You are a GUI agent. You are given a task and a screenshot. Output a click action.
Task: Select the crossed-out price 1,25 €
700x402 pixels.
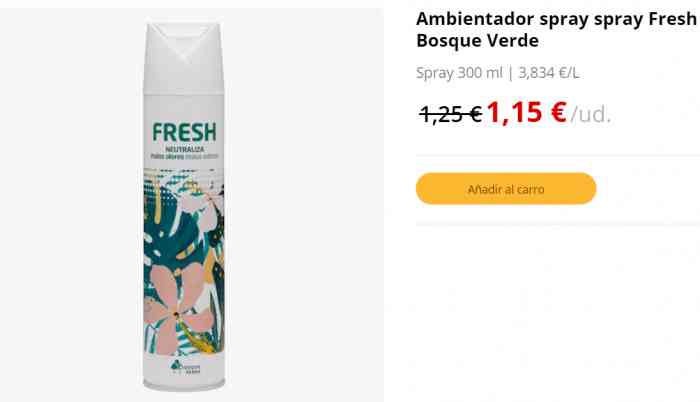(x=451, y=114)
